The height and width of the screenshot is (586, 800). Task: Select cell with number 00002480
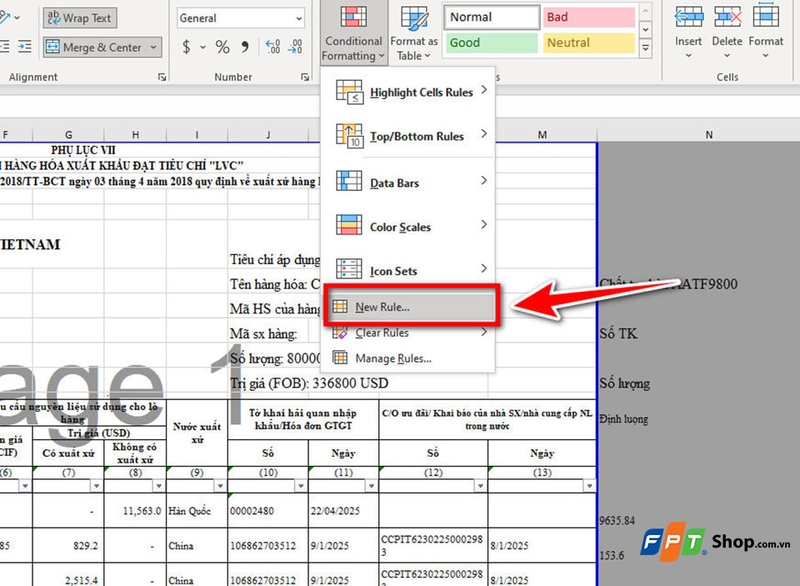268,511
